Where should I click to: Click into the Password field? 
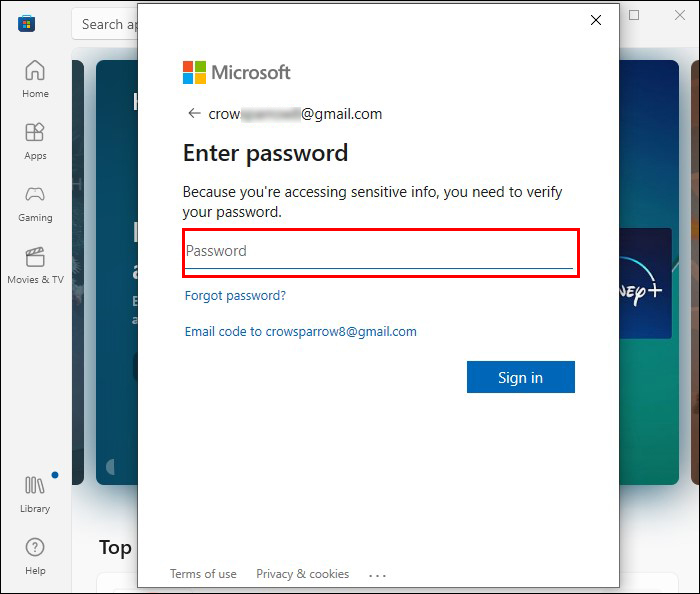pyautogui.click(x=379, y=251)
